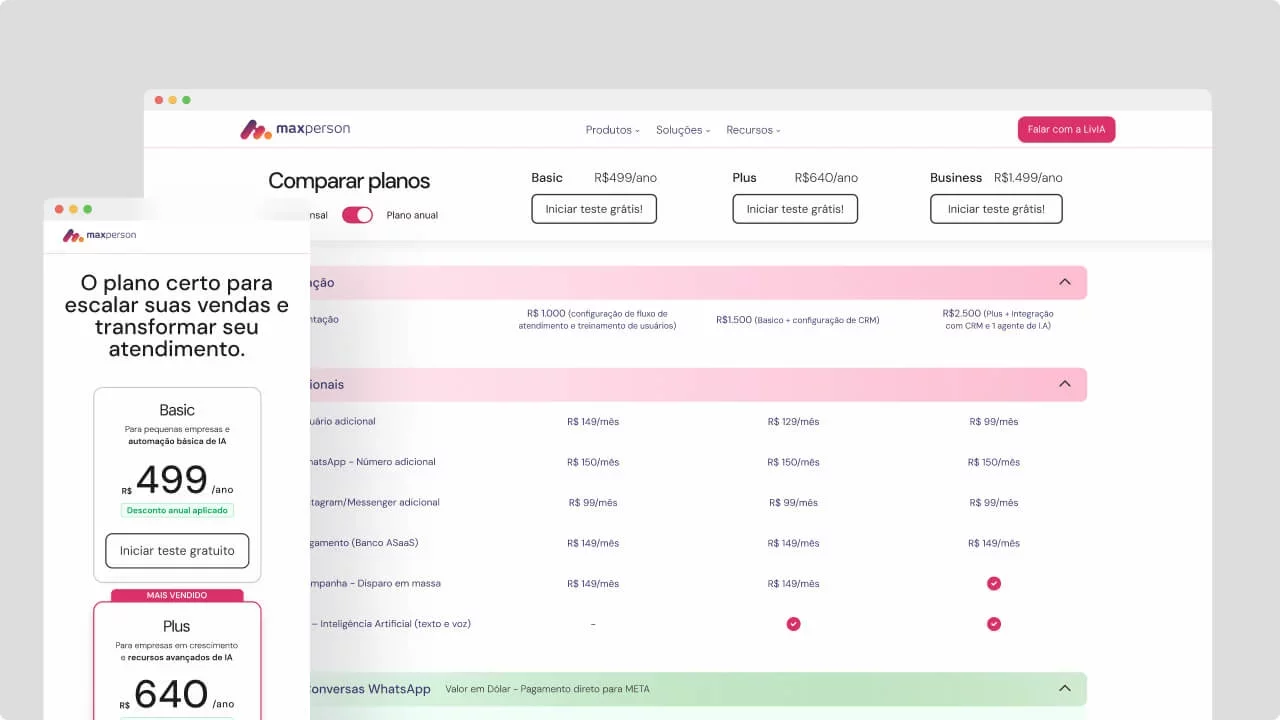Click the MAIS VENDIDO badge on Plus card
Screen dimensions: 1280x720
click(177, 595)
